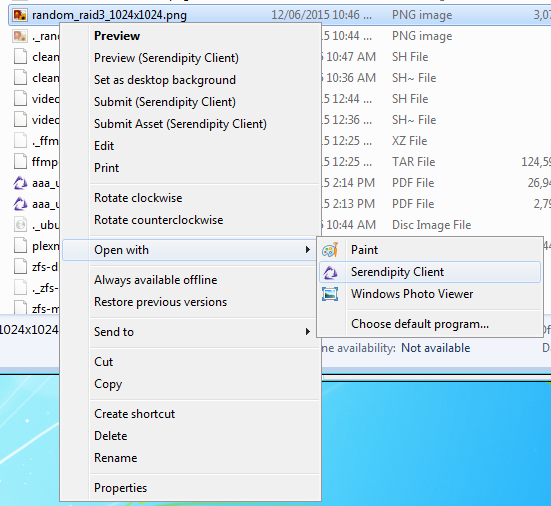Choose Restore previous versions
The image size is (551, 506).
(161, 302)
